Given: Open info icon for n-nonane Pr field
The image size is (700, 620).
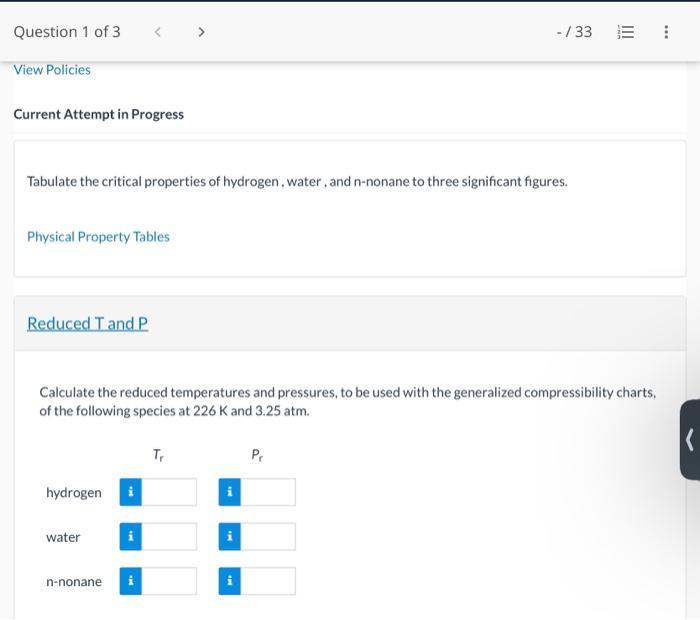Looking at the screenshot, I should tap(229, 581).
